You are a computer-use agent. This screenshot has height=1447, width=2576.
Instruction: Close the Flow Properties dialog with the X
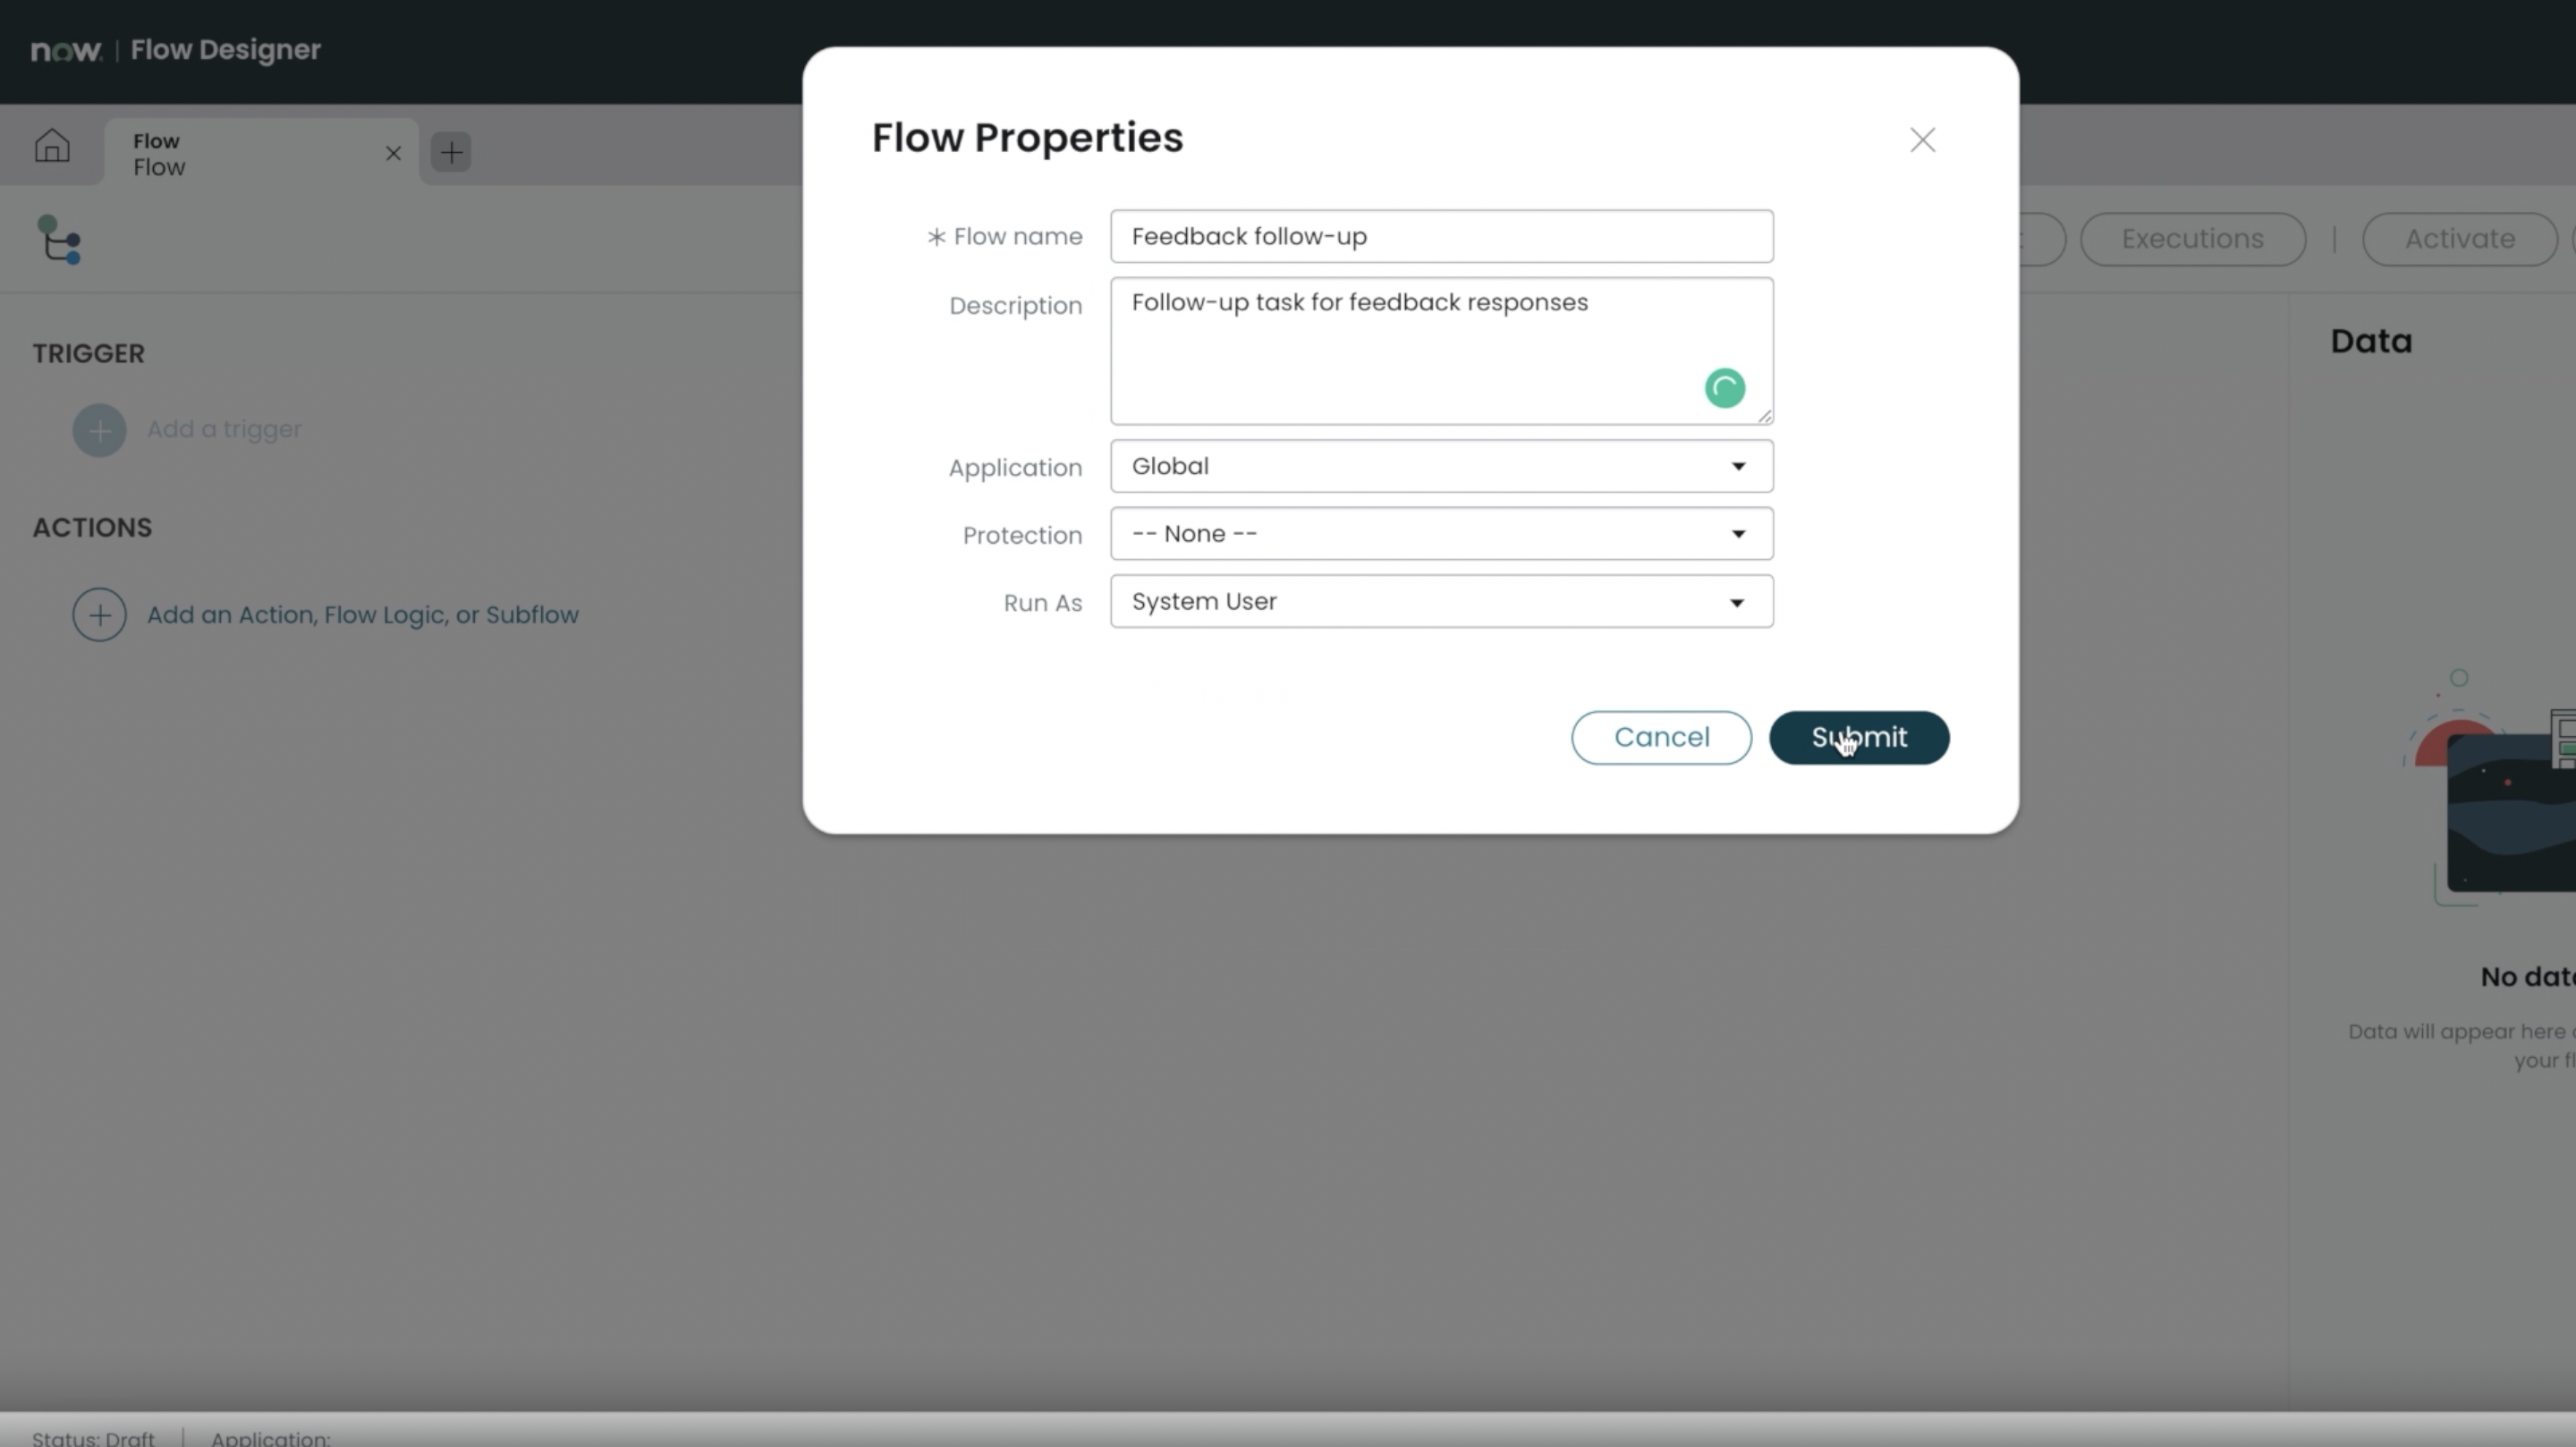coord(1922,140)
